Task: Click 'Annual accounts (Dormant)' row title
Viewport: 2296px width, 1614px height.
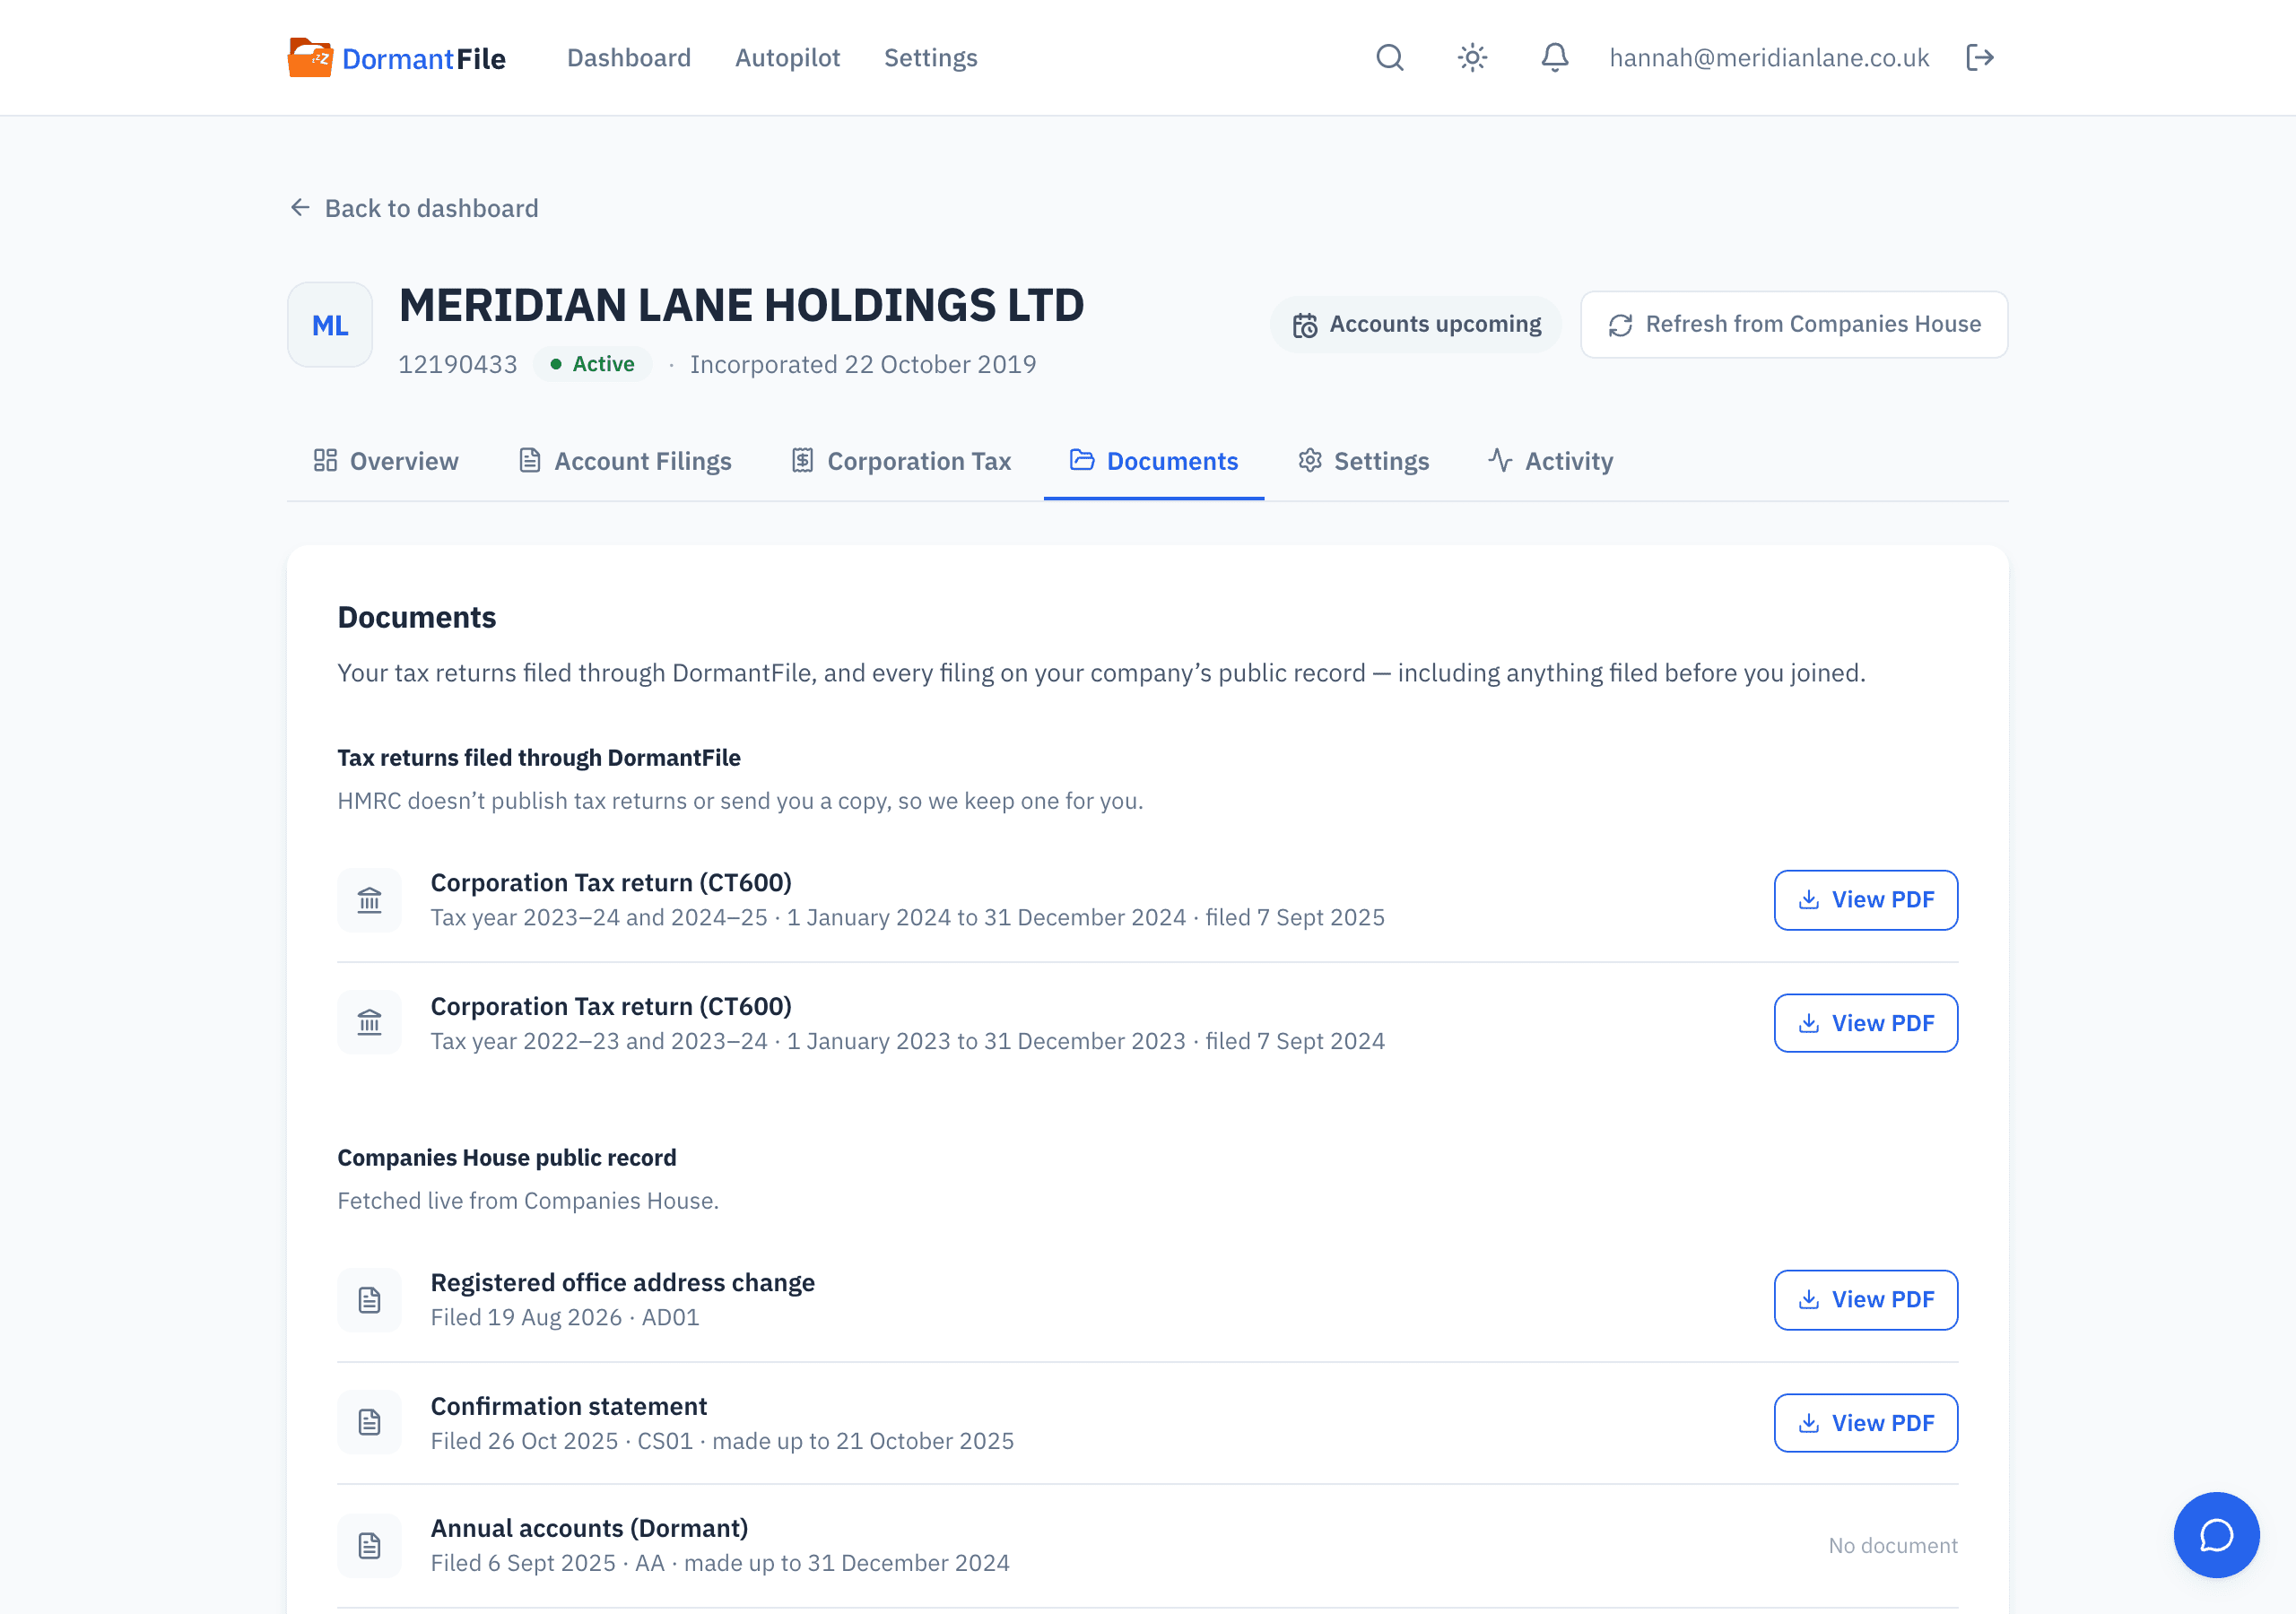Action: point(590,1528)
